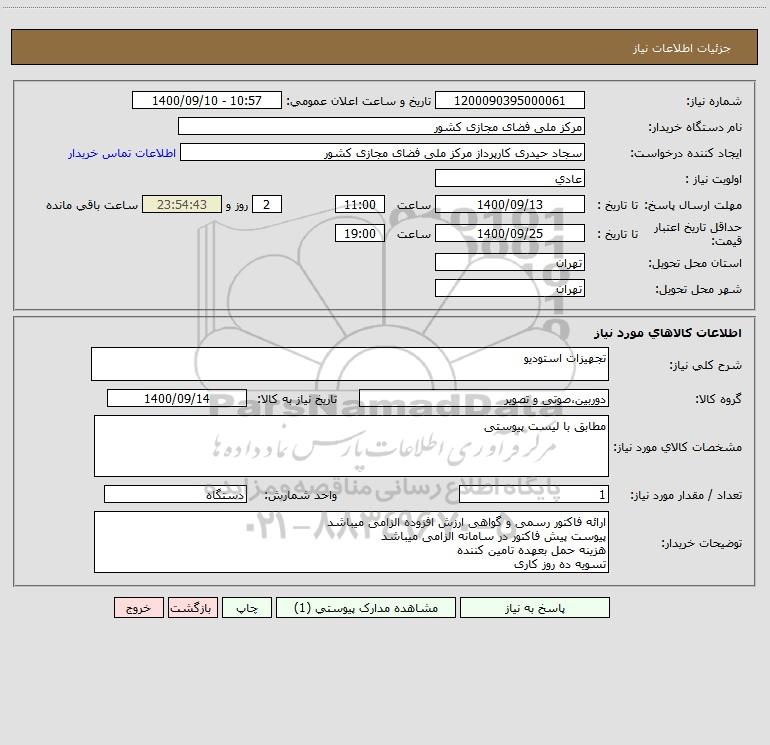770x745 pixels.
Task: Click the پاسخ به نیاز button
Action: [x=534, y=607]
